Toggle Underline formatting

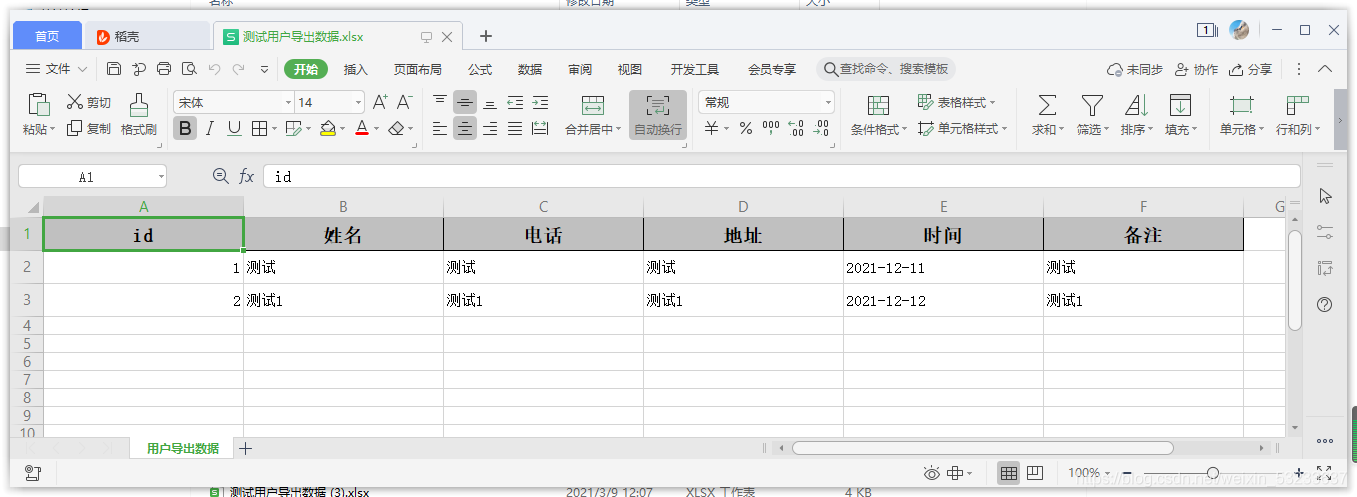(234, 128)
